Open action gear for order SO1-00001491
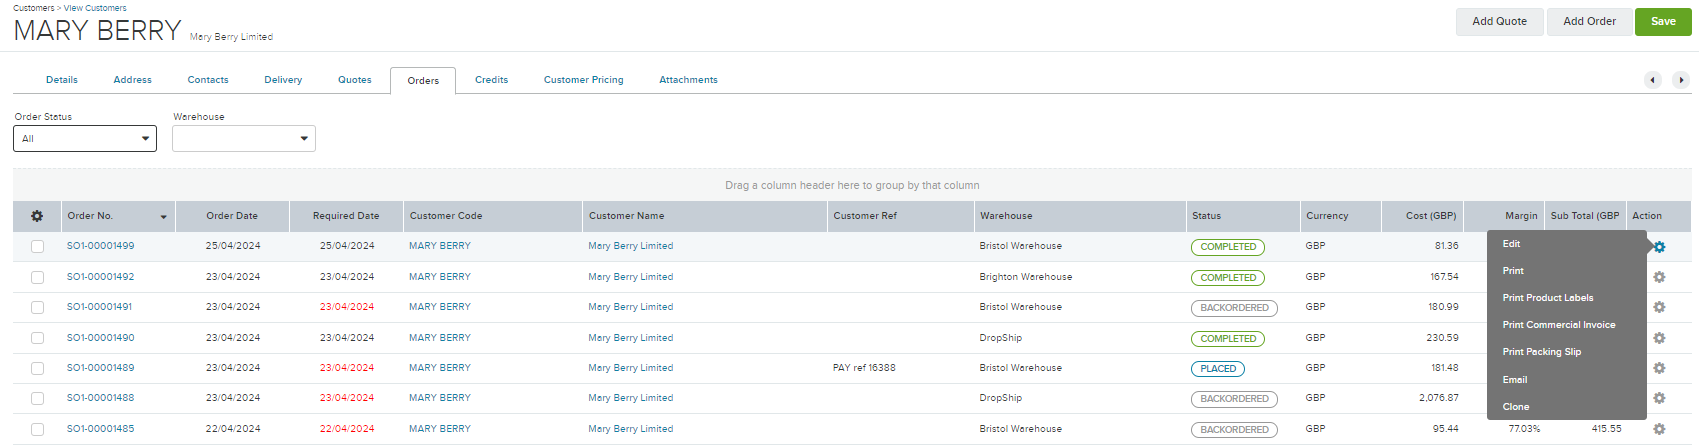This screenshot has height=445, width=1699. click(1659, 307)
